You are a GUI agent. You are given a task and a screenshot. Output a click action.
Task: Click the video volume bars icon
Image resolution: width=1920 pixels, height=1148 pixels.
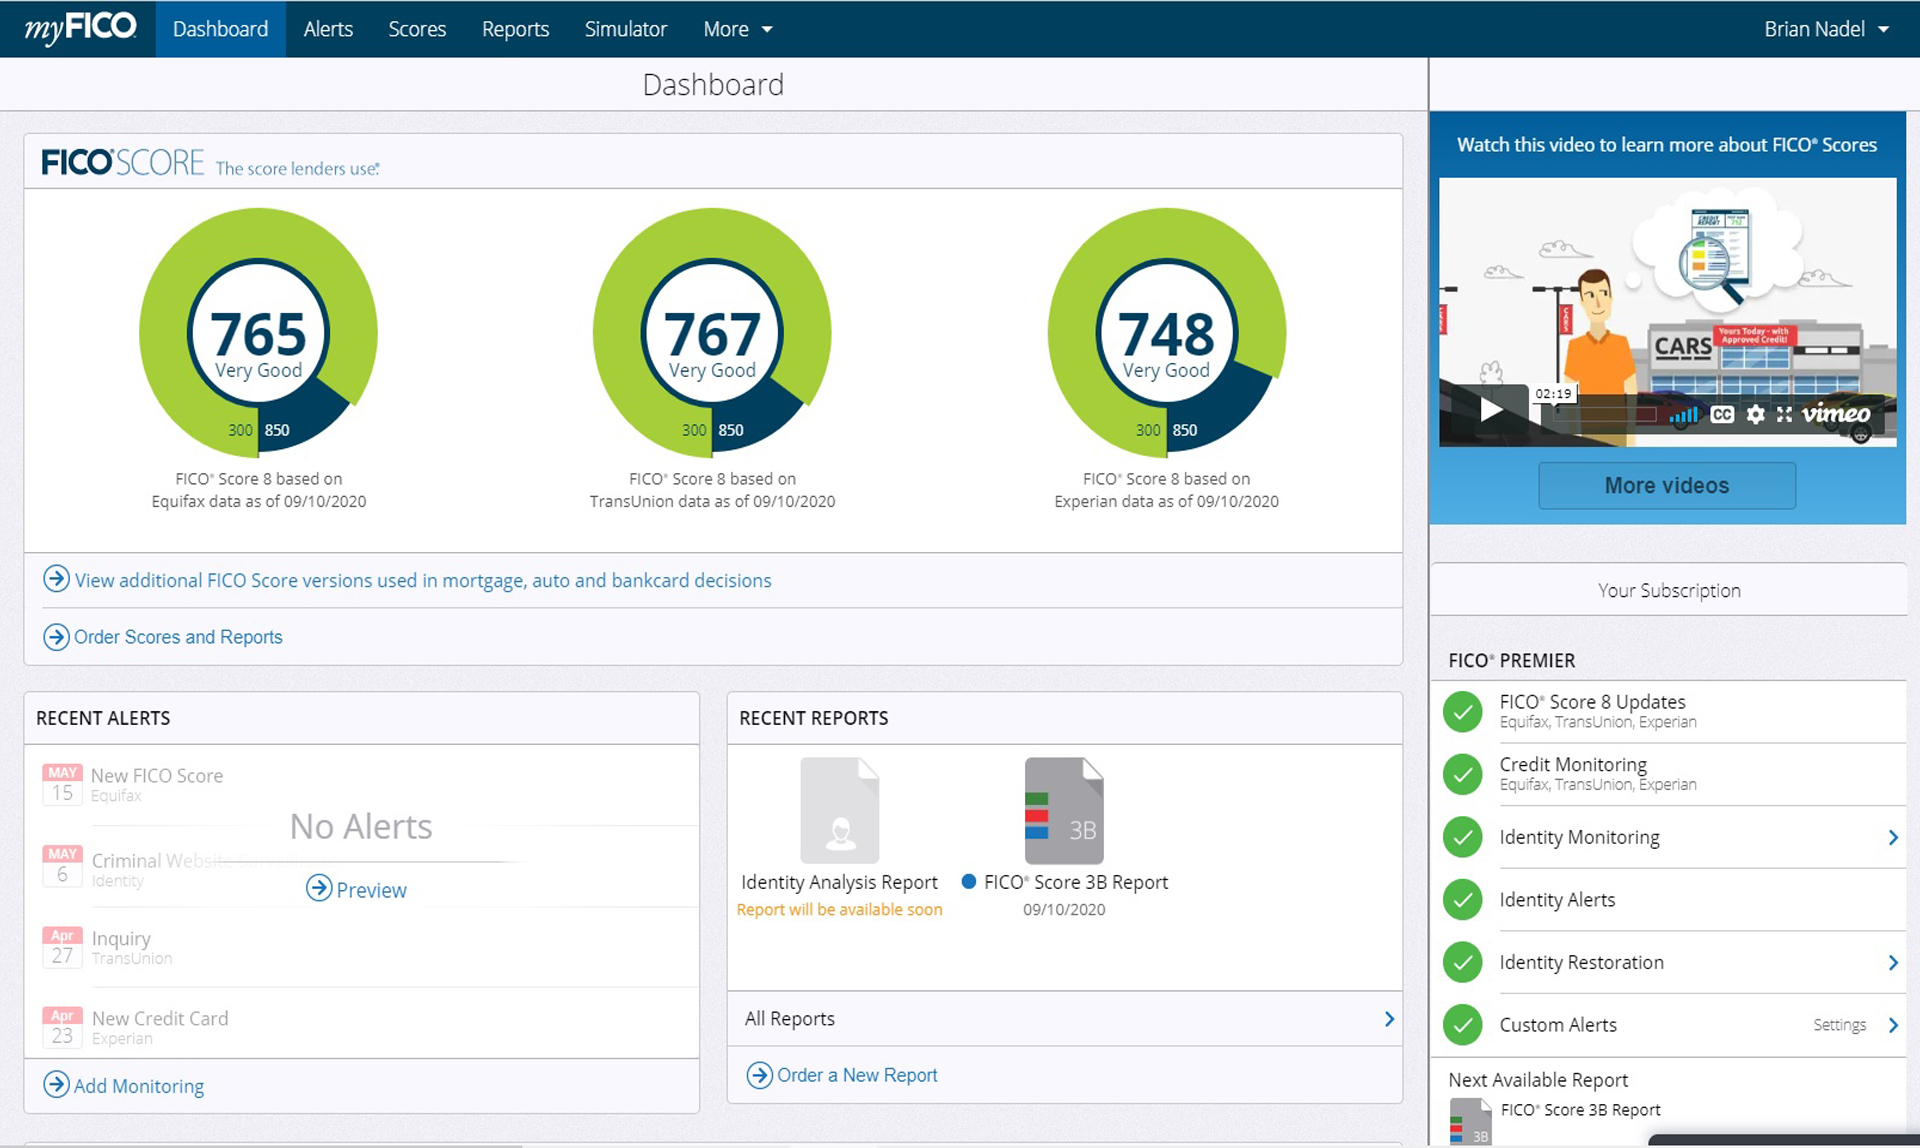click(x=1684, y=414)
